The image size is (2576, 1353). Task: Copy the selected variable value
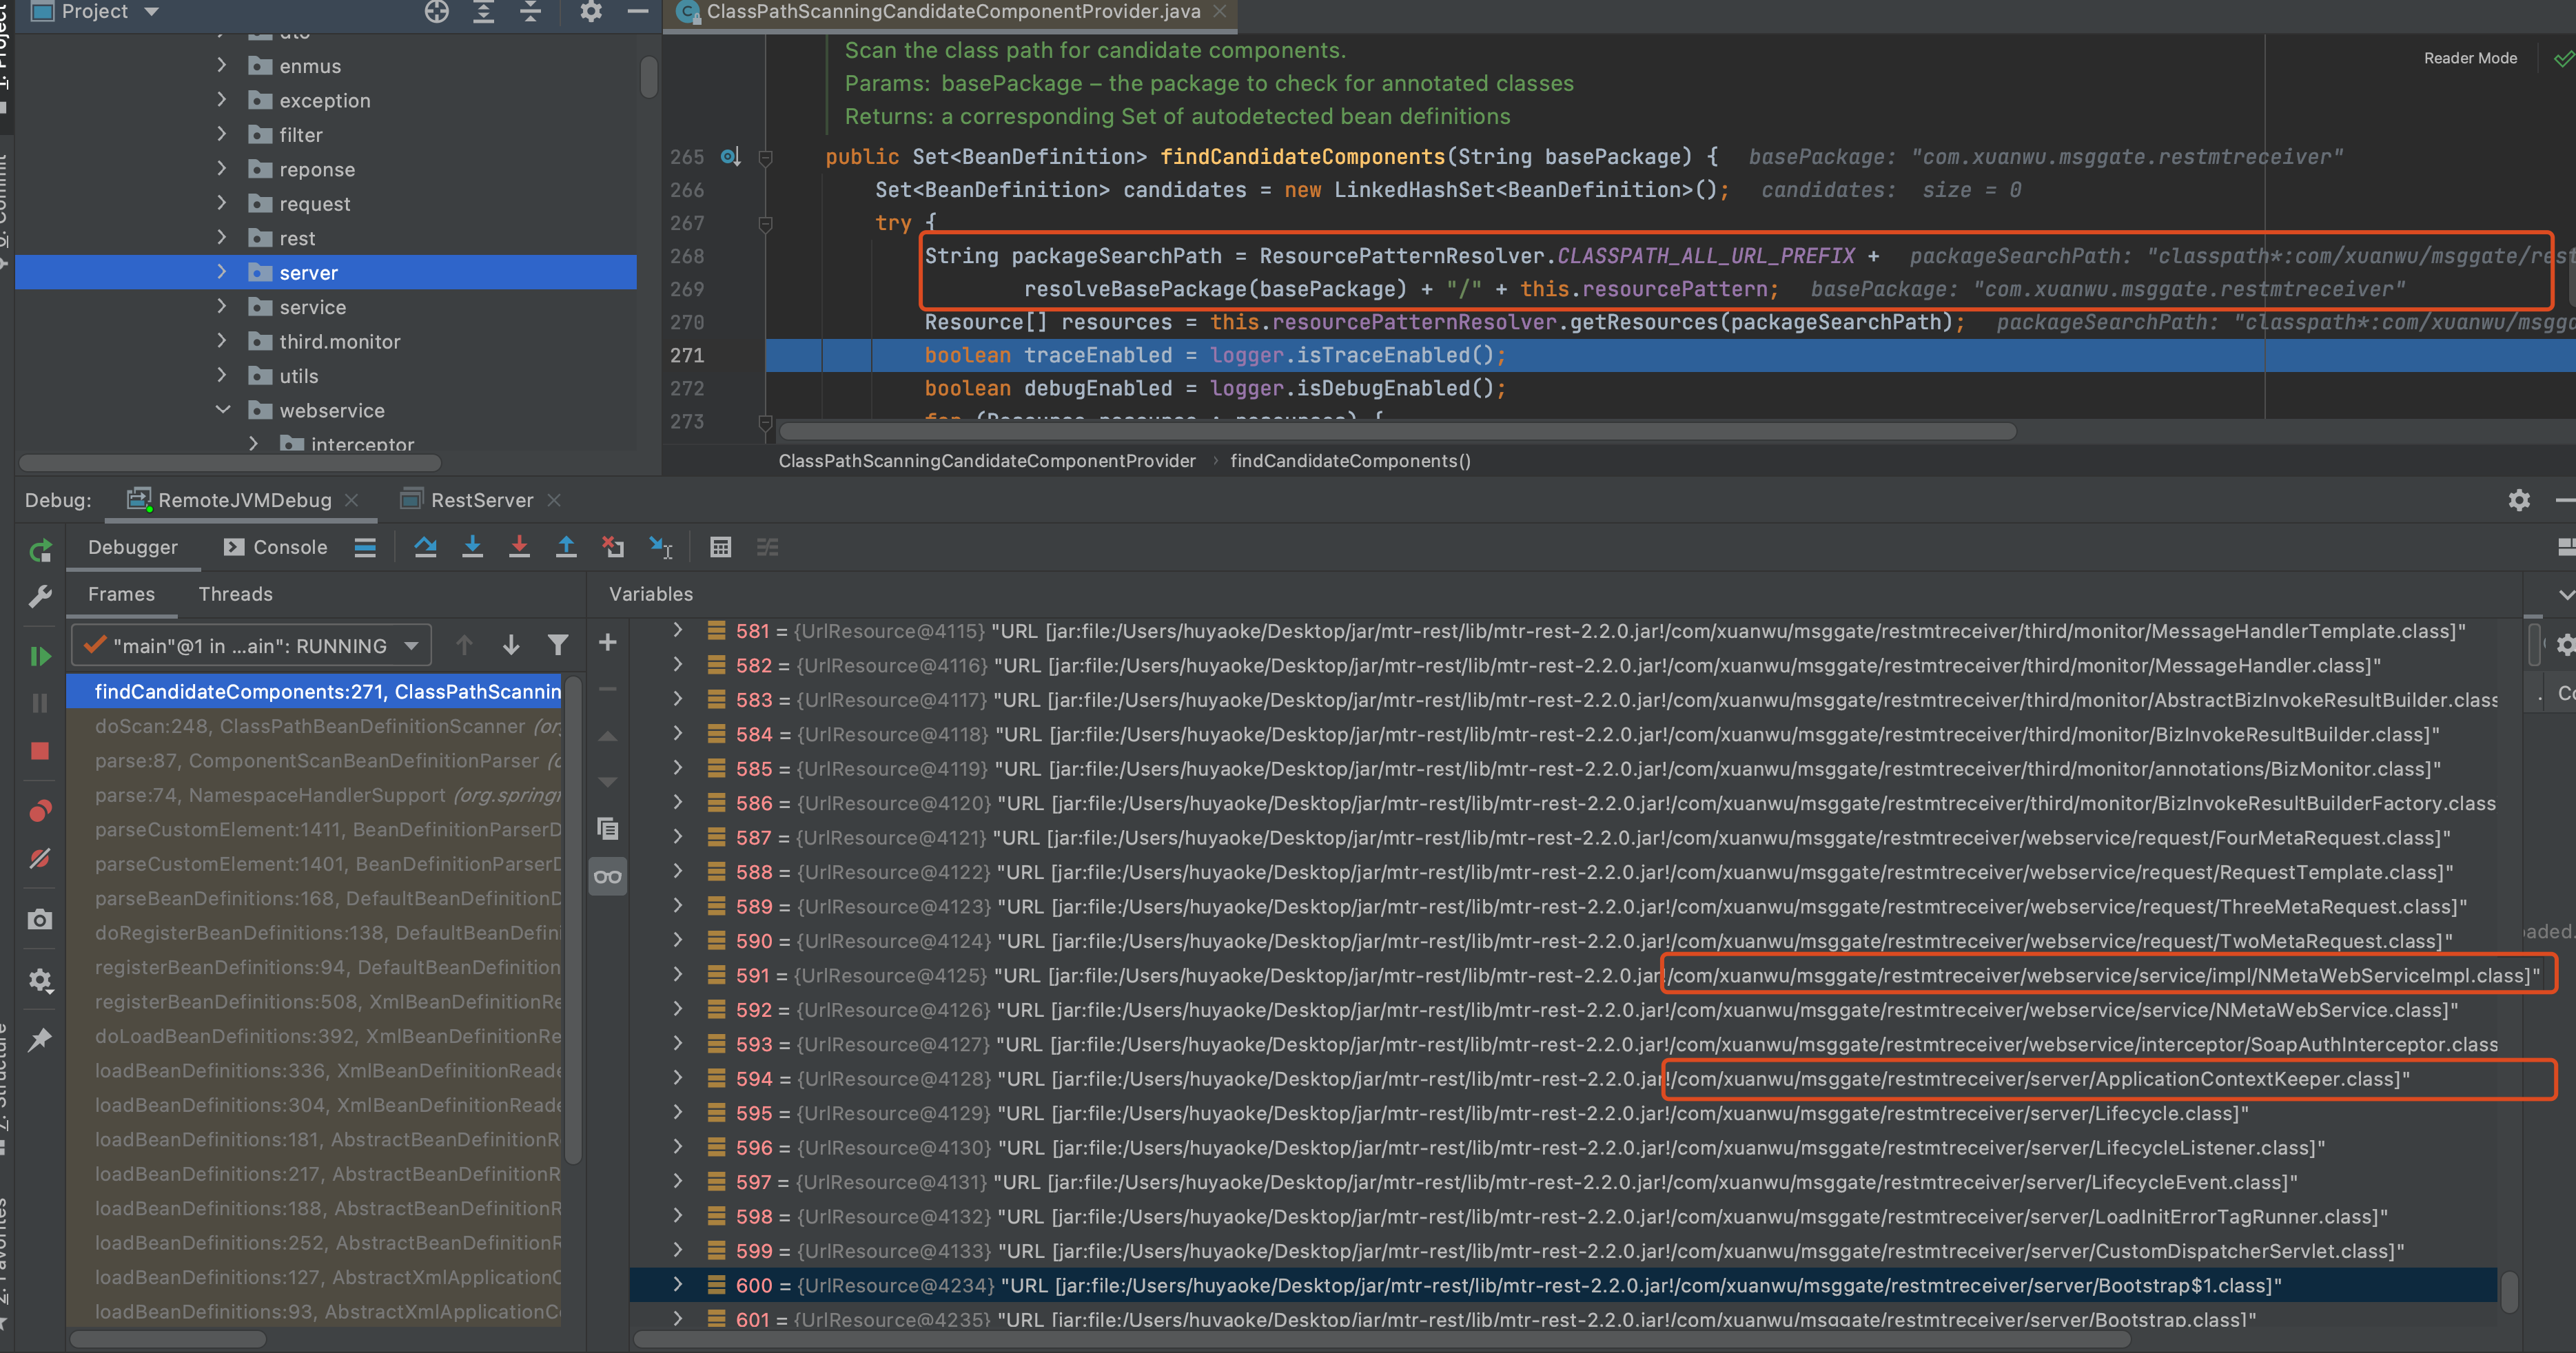coord(607,829)
